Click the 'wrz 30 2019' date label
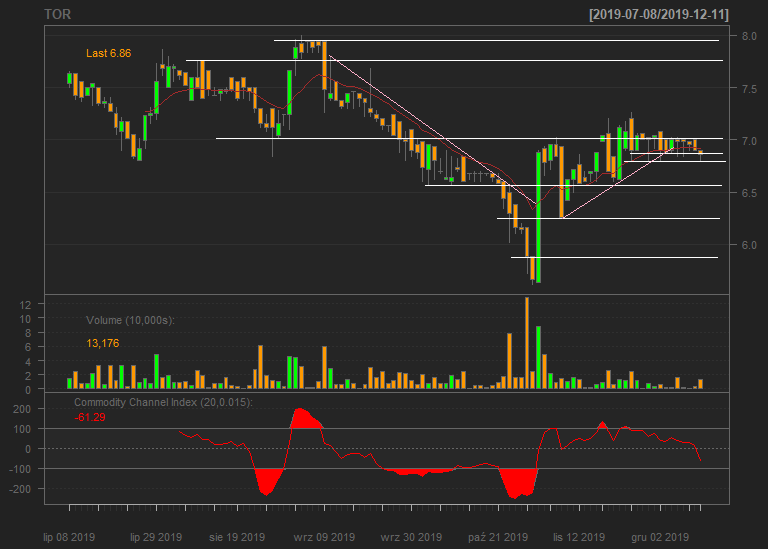Image resolution: width=768 pixels, height=549 pixels. click(x=411, y=537)
